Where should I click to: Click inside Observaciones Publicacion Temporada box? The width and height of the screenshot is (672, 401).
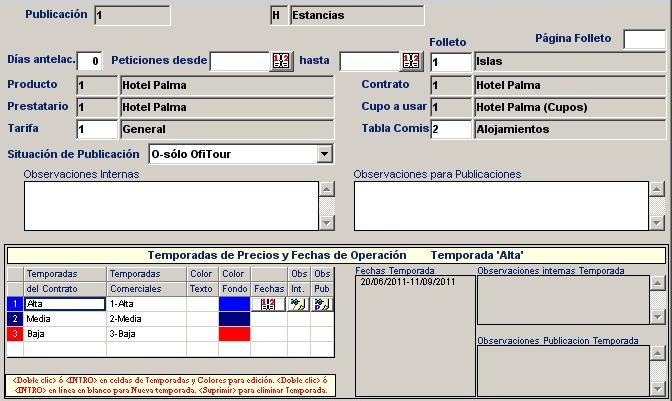[563, 371]
